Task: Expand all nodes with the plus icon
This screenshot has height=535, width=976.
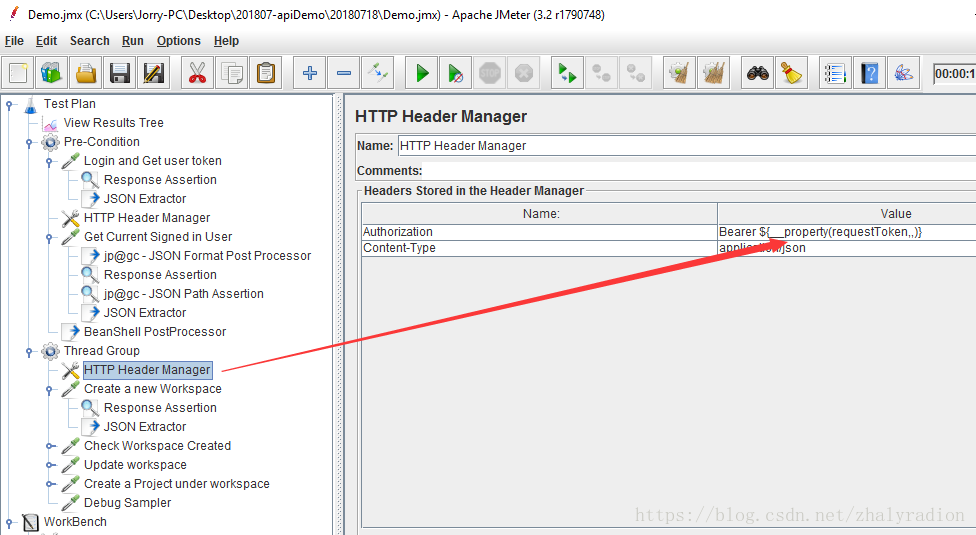Action: [309, 73]
